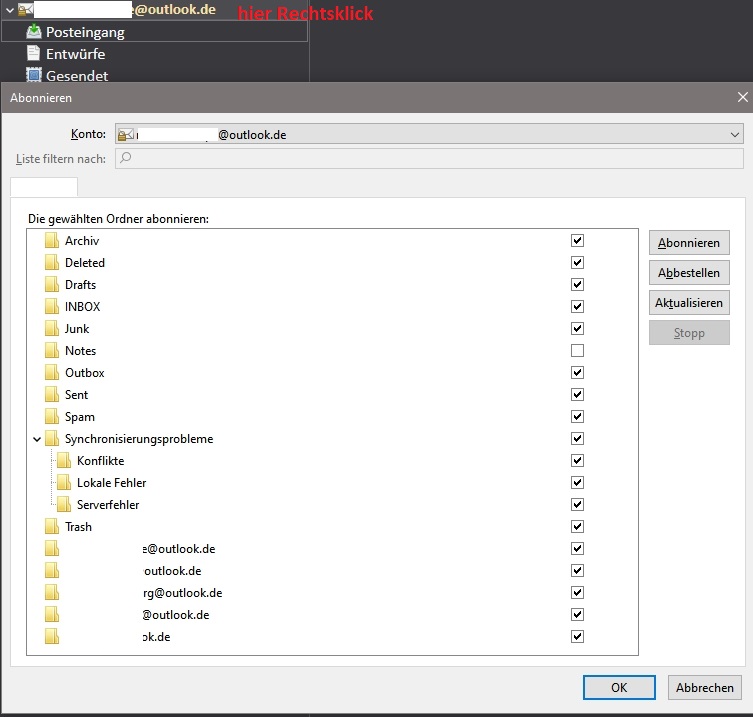Close the Abonnieren dialog

click(742, 97)
